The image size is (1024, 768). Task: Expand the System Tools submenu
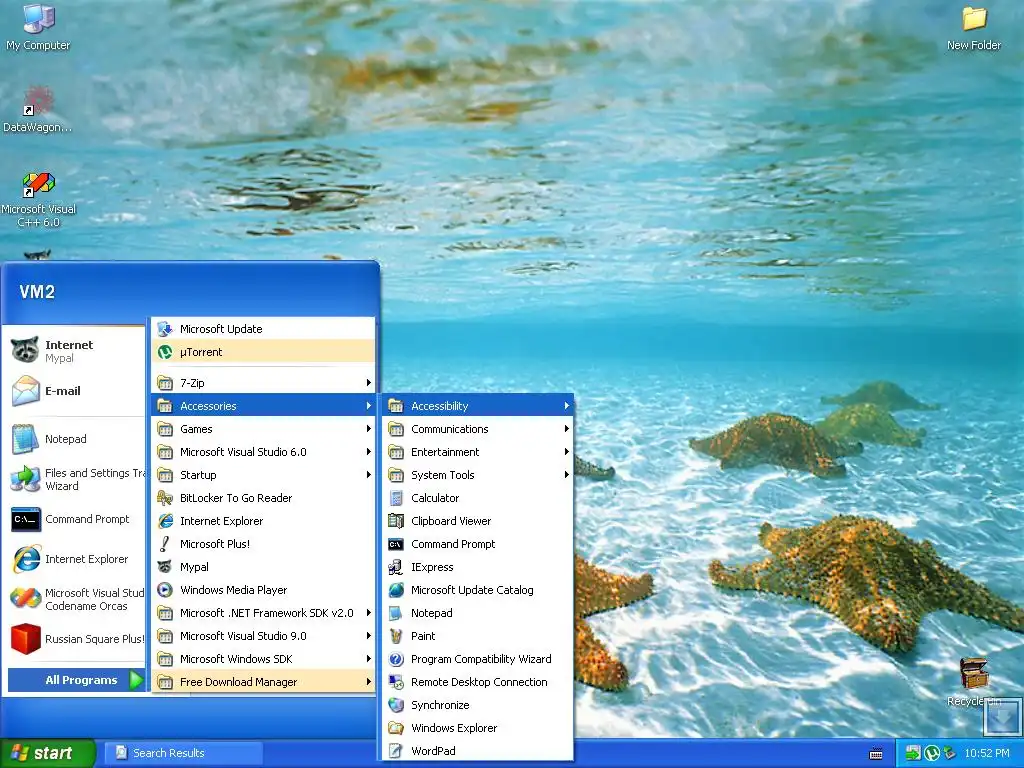478,475
